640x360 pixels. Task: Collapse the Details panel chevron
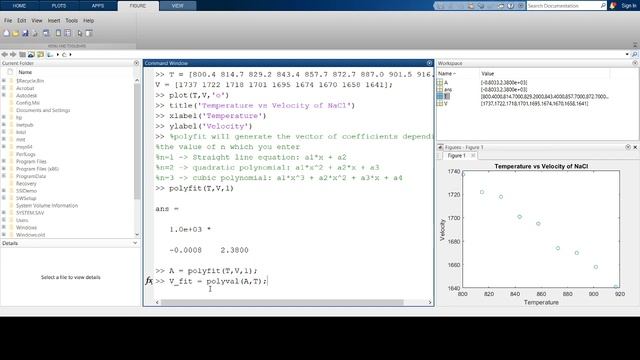[135, 243]
